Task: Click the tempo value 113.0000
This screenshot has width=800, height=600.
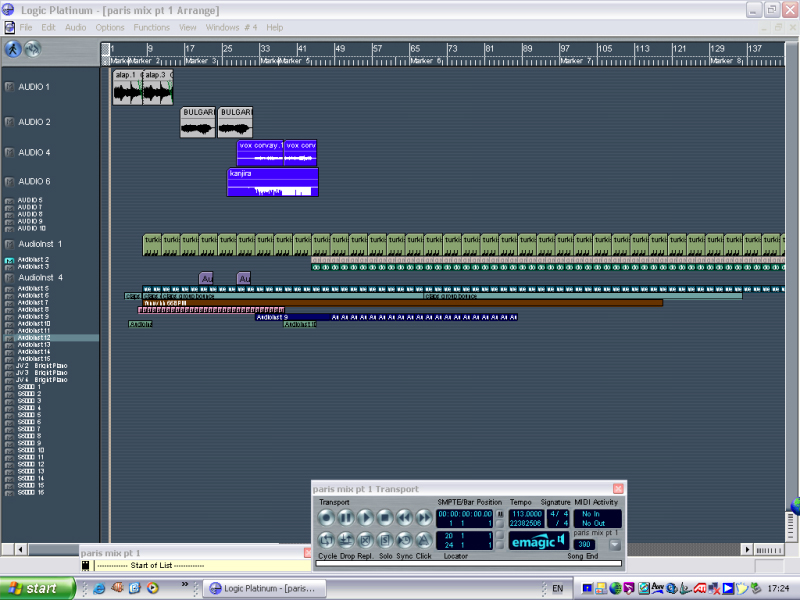Action: pyautogui.click(x=526, y=514)
